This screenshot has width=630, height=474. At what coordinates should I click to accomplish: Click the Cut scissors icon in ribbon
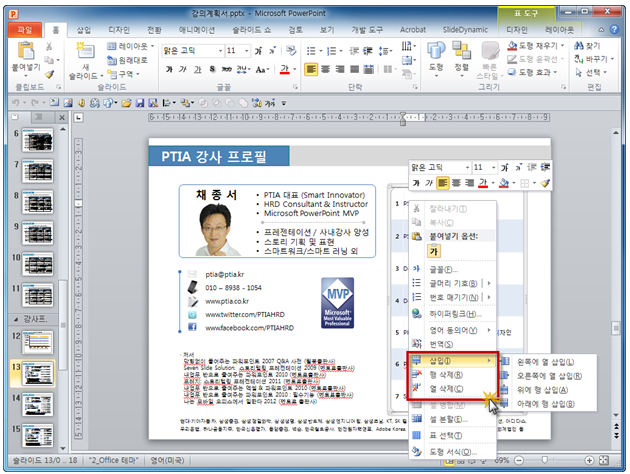[x=49, y=47]
